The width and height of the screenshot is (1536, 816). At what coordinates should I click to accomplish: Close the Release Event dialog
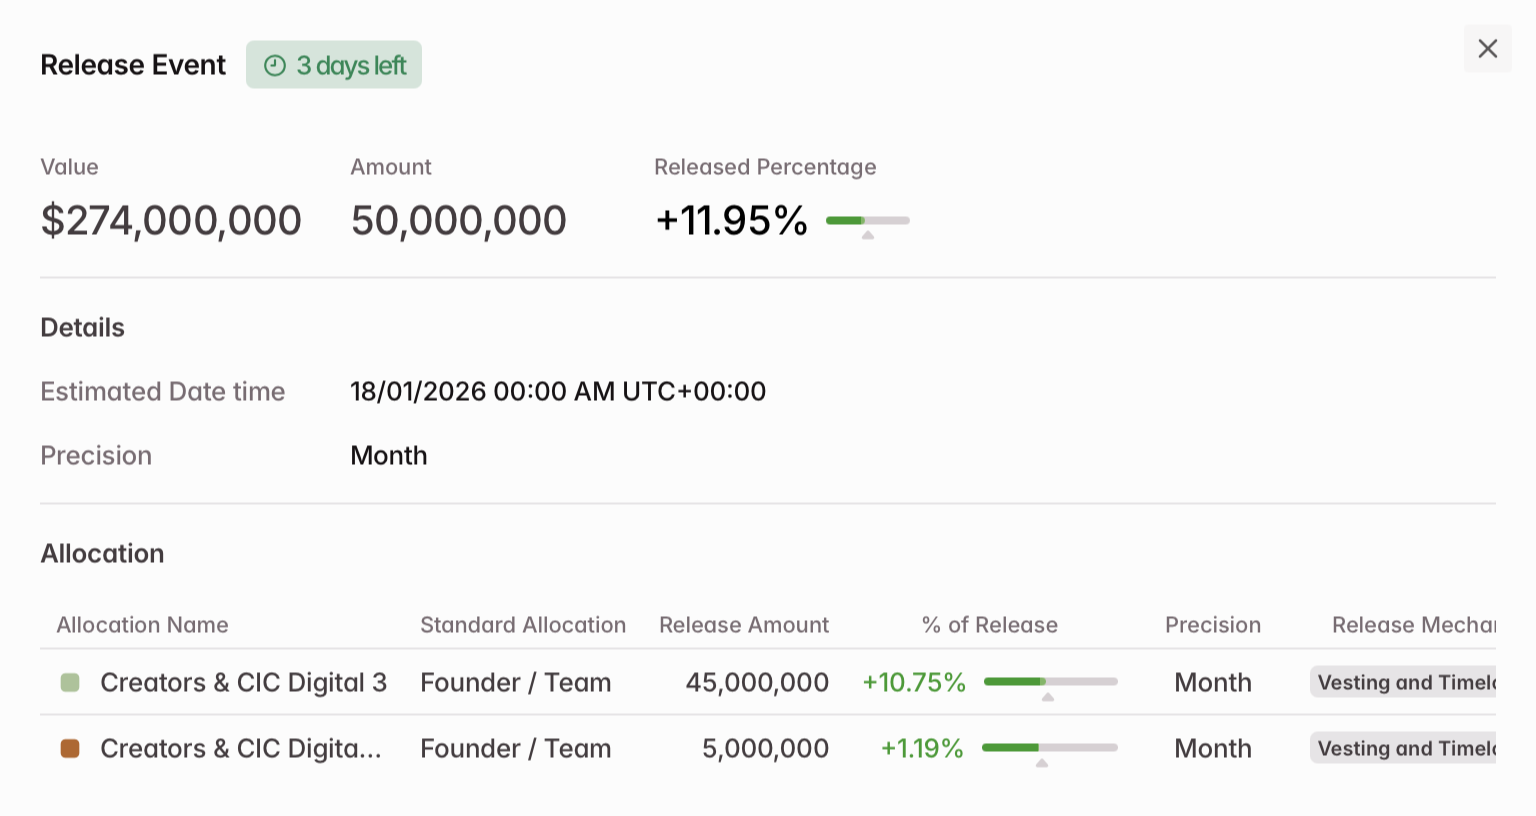click(1487, 49)
